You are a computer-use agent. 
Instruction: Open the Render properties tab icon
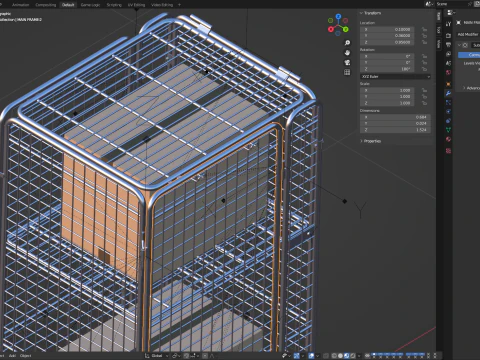tap(448, 35)
